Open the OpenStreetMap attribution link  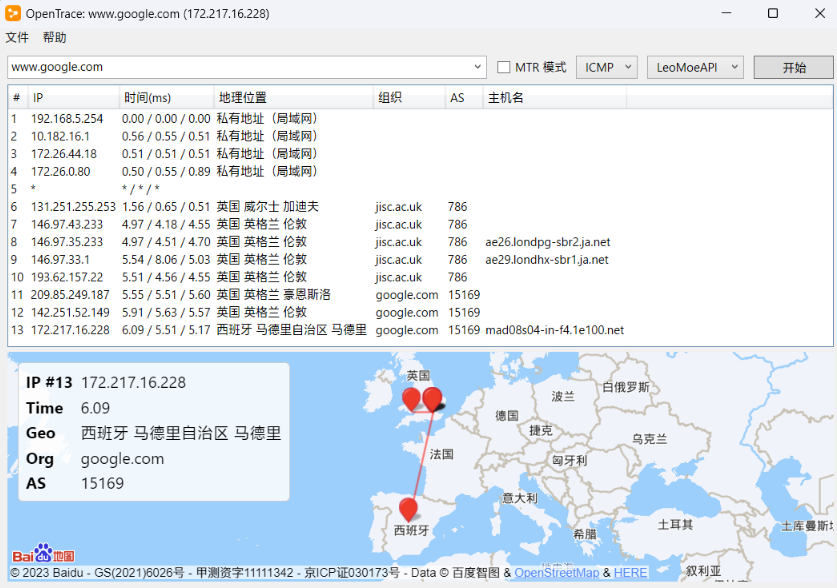[x=556, y=573]
